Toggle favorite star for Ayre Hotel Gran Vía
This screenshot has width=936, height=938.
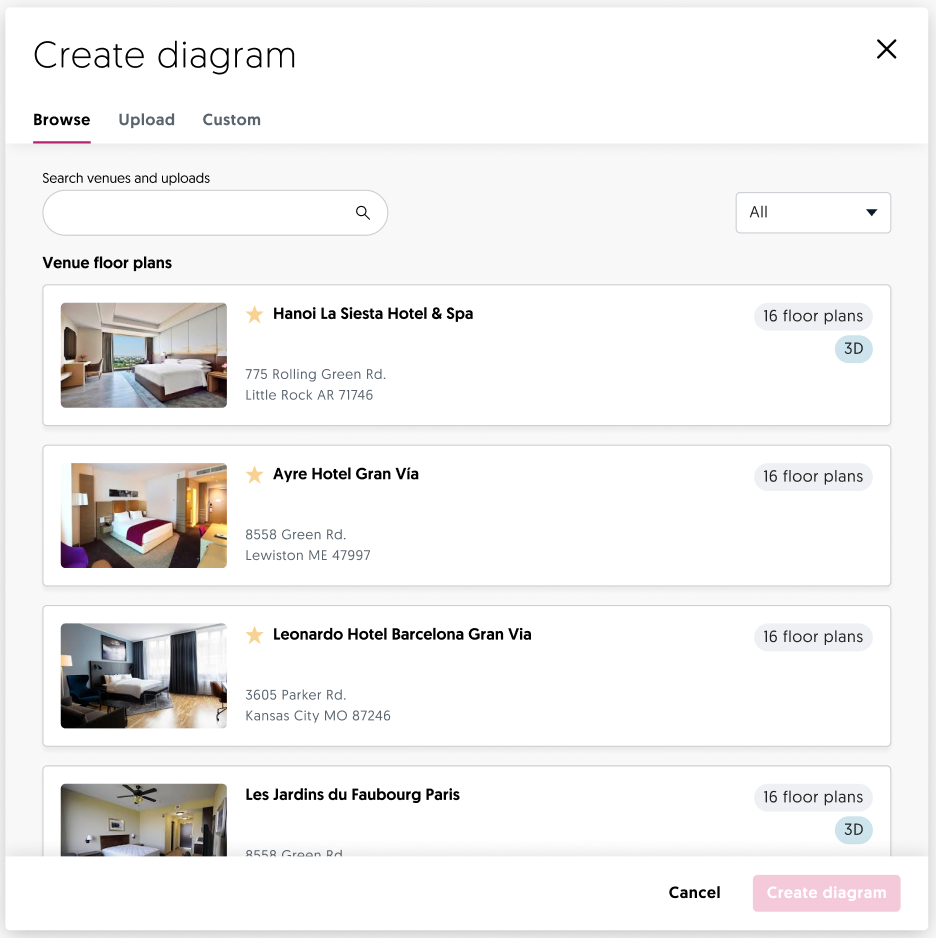tap(254, 474)
